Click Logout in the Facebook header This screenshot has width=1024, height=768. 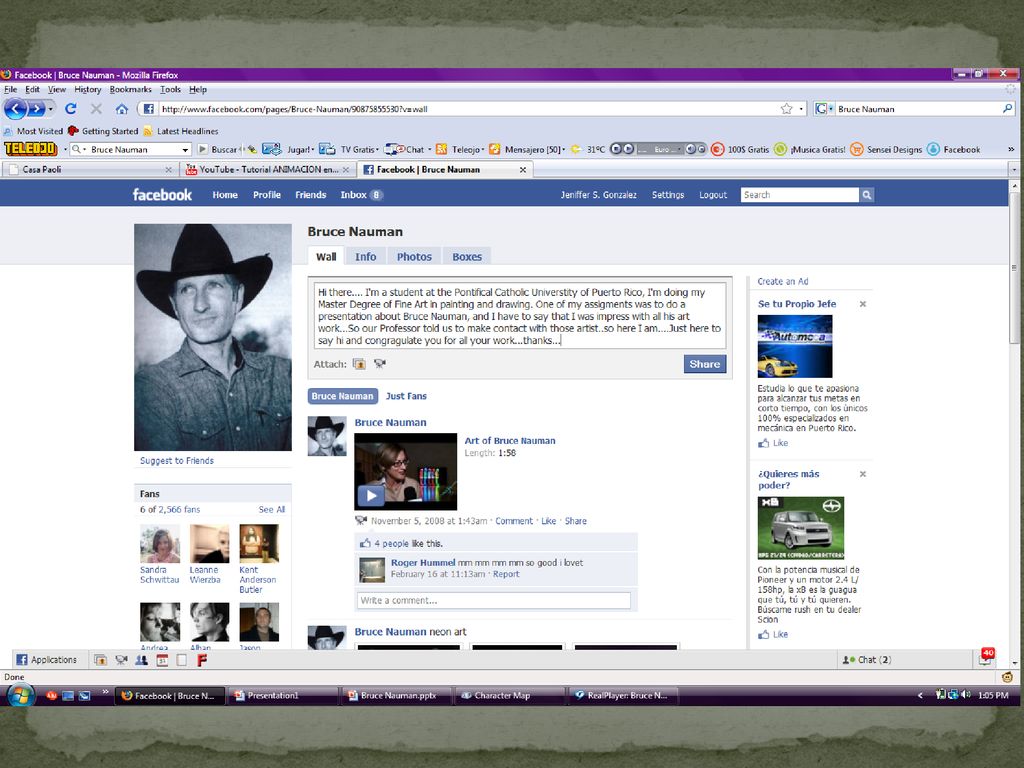click(x=712, y=195)
